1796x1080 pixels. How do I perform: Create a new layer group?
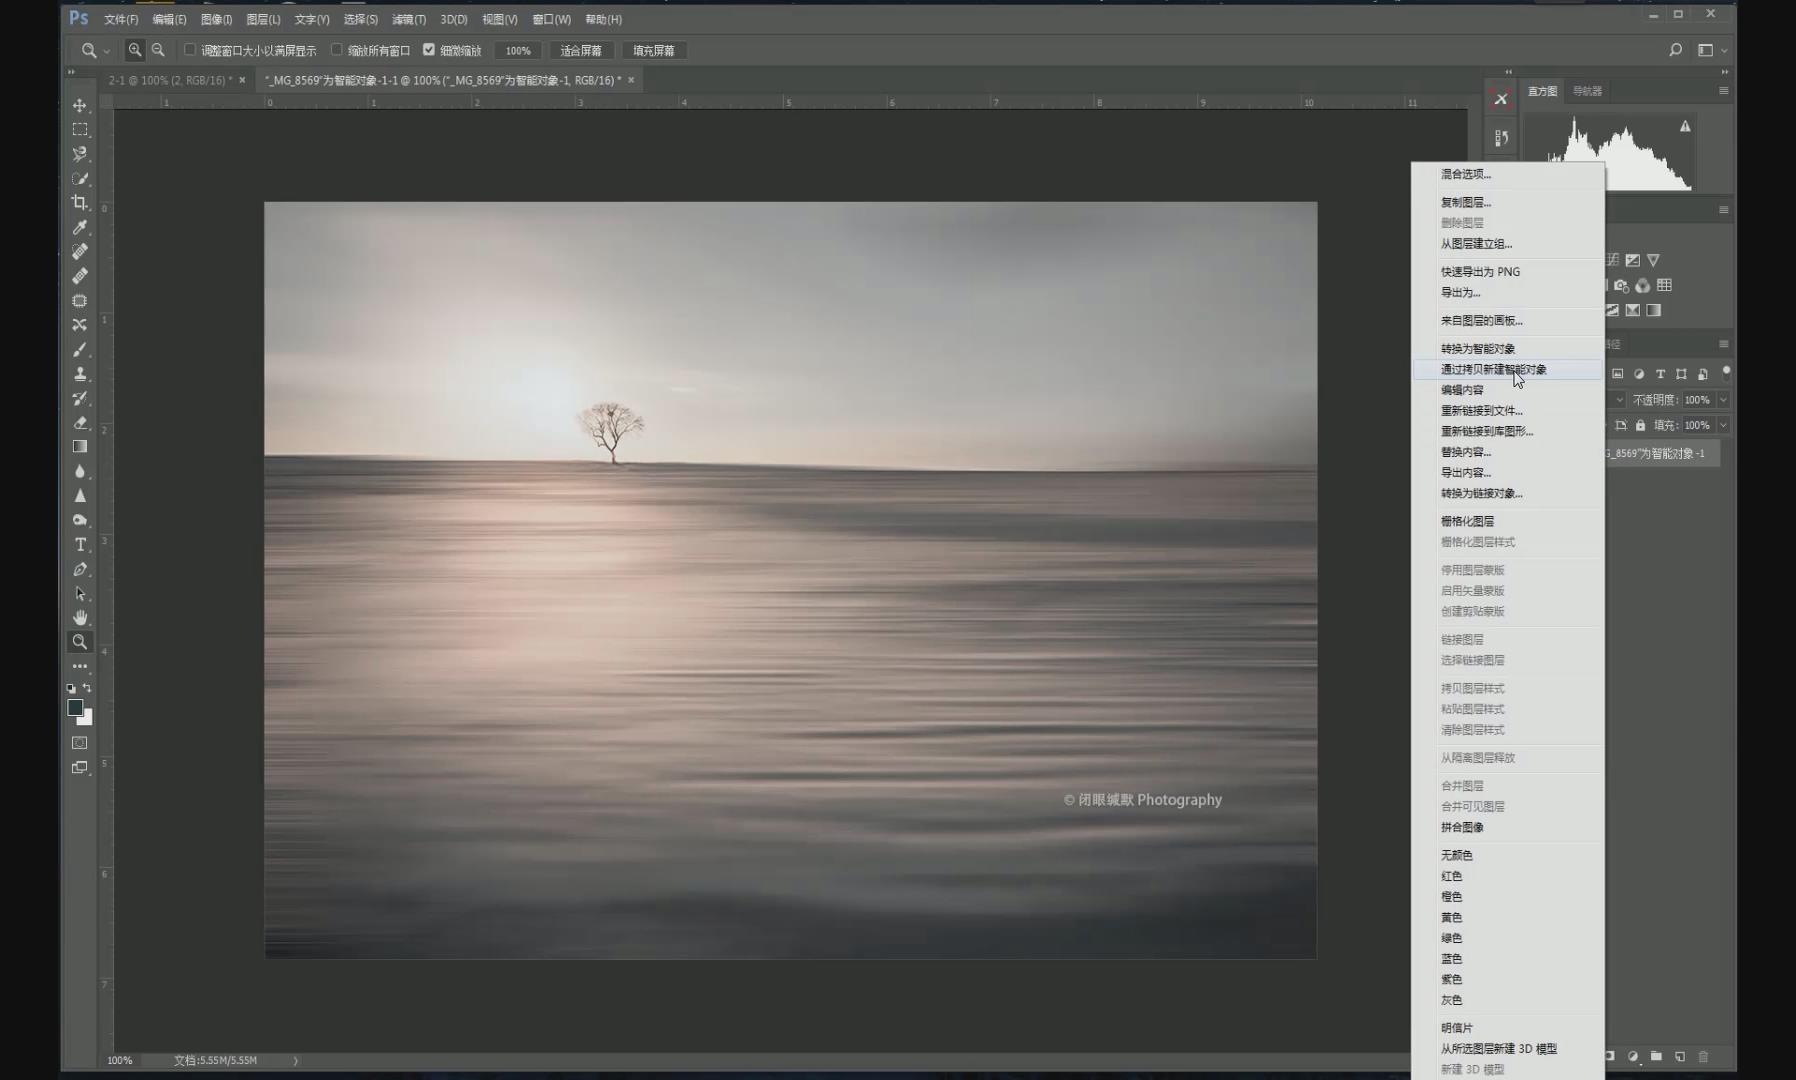(x=1656, y=1056)
